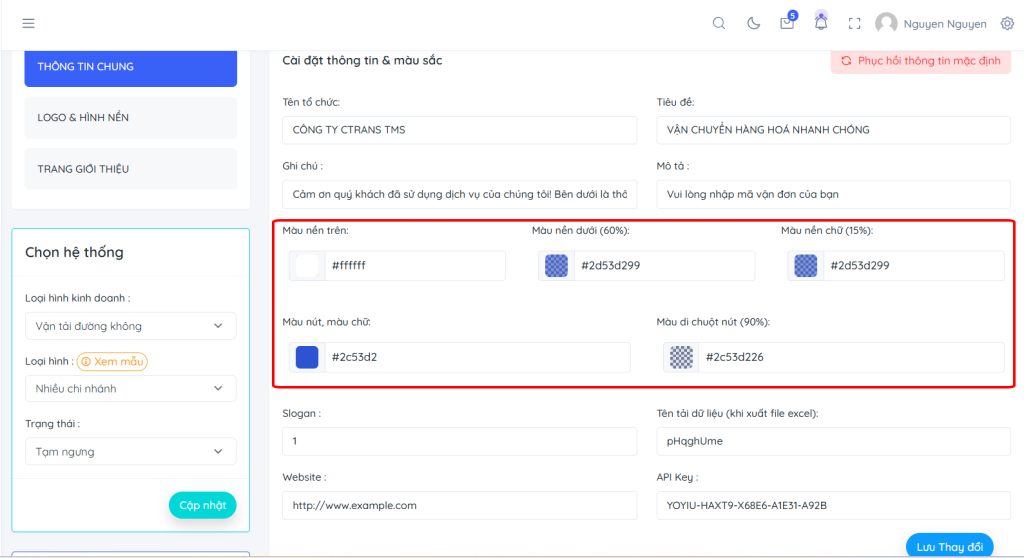Open the Nhiều chi nhánh dropdown
1024x558 pixels.
coord(130,388)
